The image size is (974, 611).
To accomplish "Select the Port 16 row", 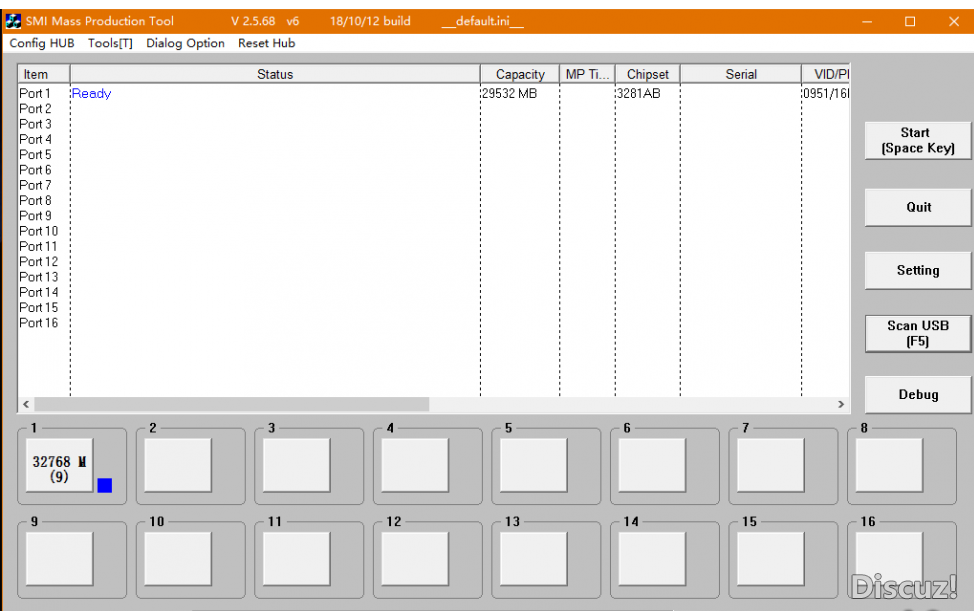I will click(x=434, y=323).
